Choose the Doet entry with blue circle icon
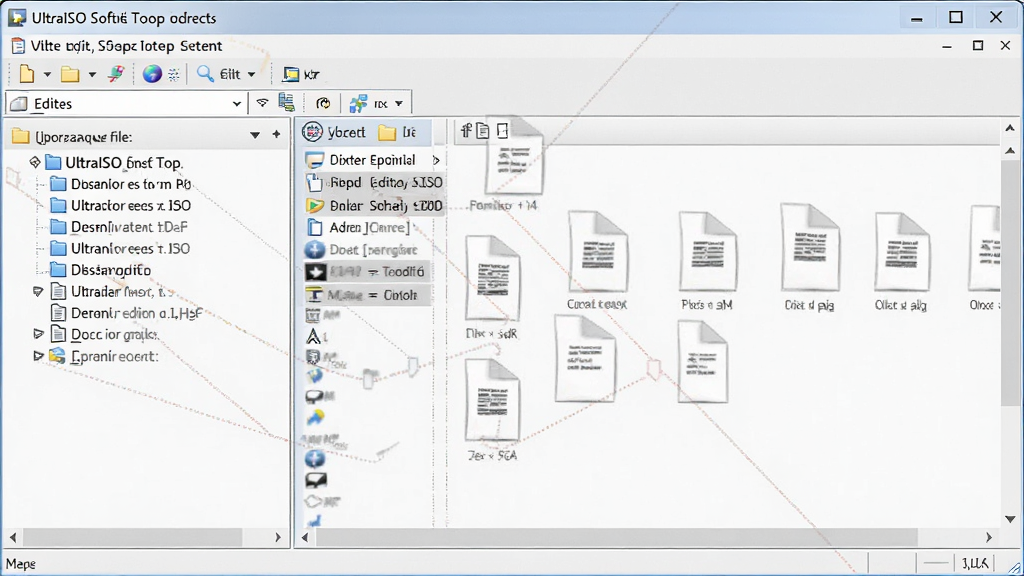 pyautogui.click(x=361, y=249)
